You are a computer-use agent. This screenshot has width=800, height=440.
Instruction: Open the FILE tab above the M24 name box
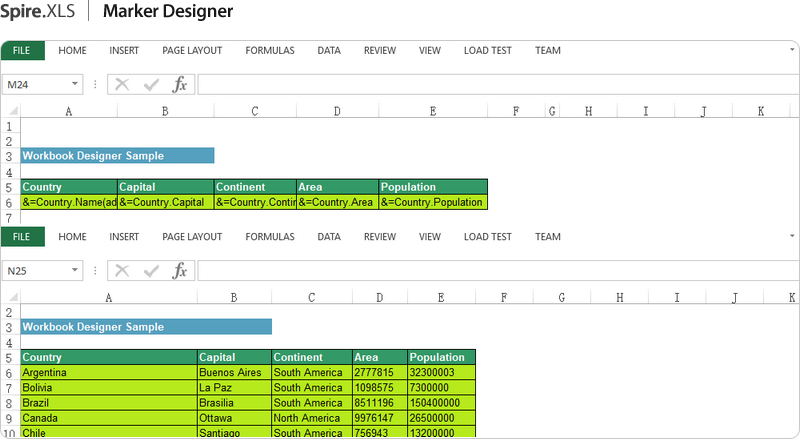(22, 51)
